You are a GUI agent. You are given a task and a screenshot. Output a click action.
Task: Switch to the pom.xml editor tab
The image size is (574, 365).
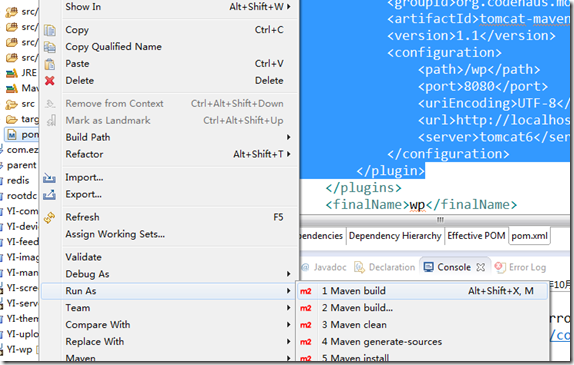click(529, 236)
